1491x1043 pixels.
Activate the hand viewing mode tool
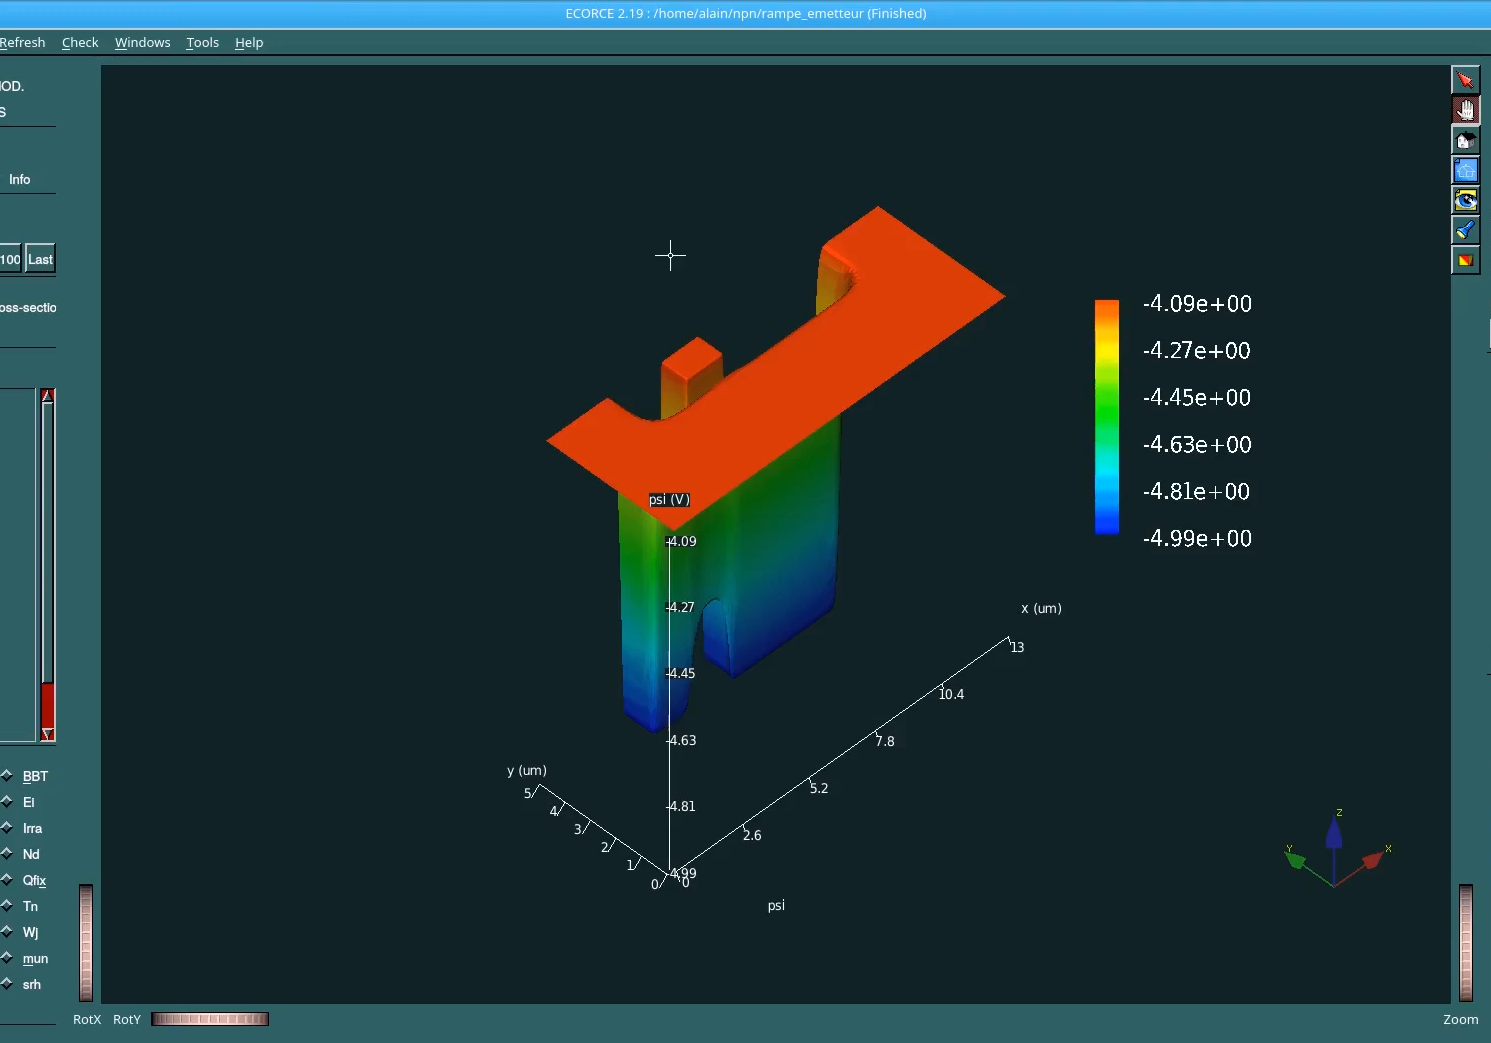(1465, 110)
